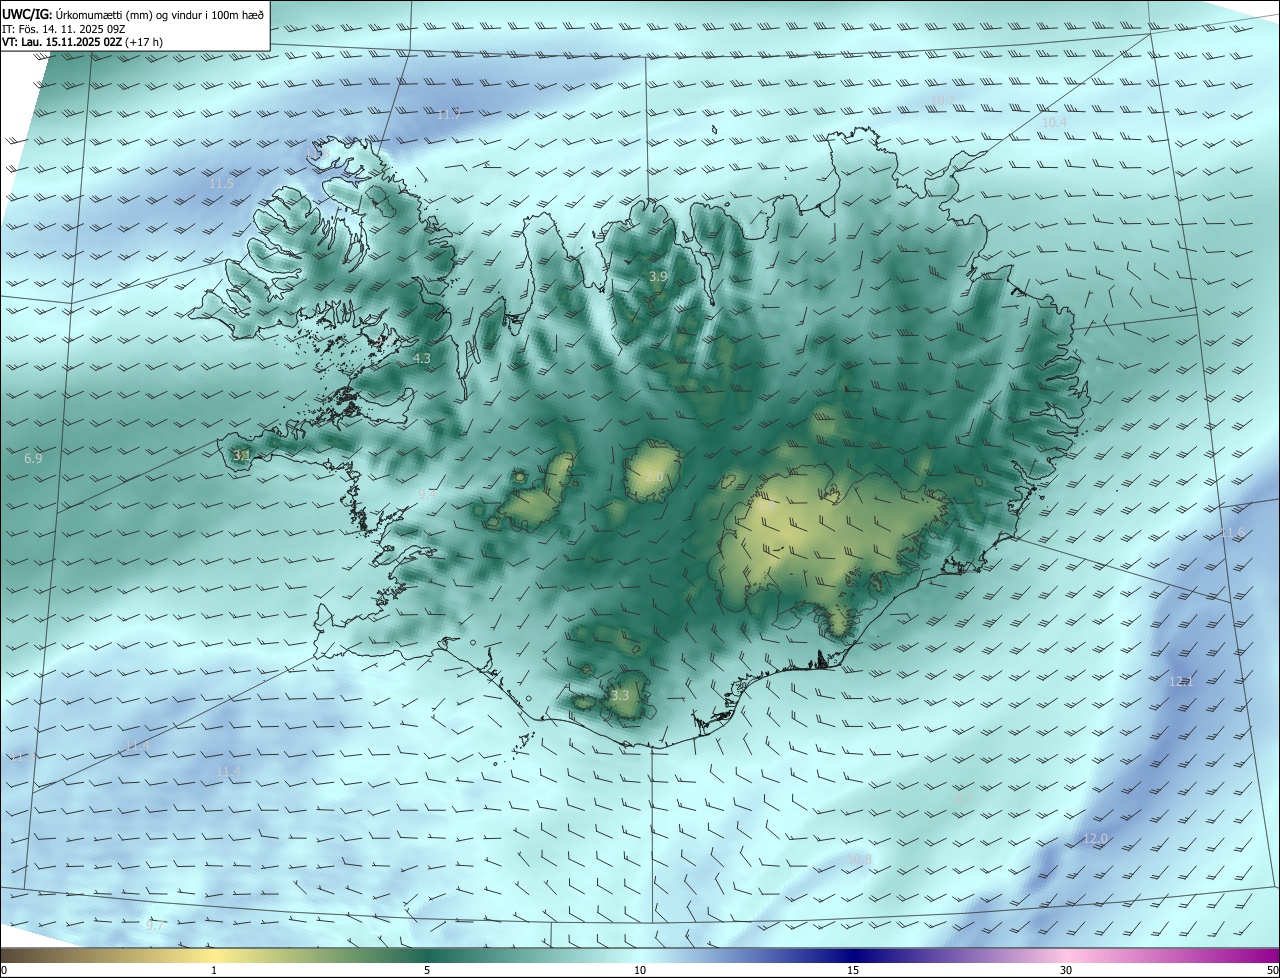Image resolution: width=1280 pixels, height=978 pixels.
Task: Click the color scale tick labeled 1
Action: pos(214,970)
